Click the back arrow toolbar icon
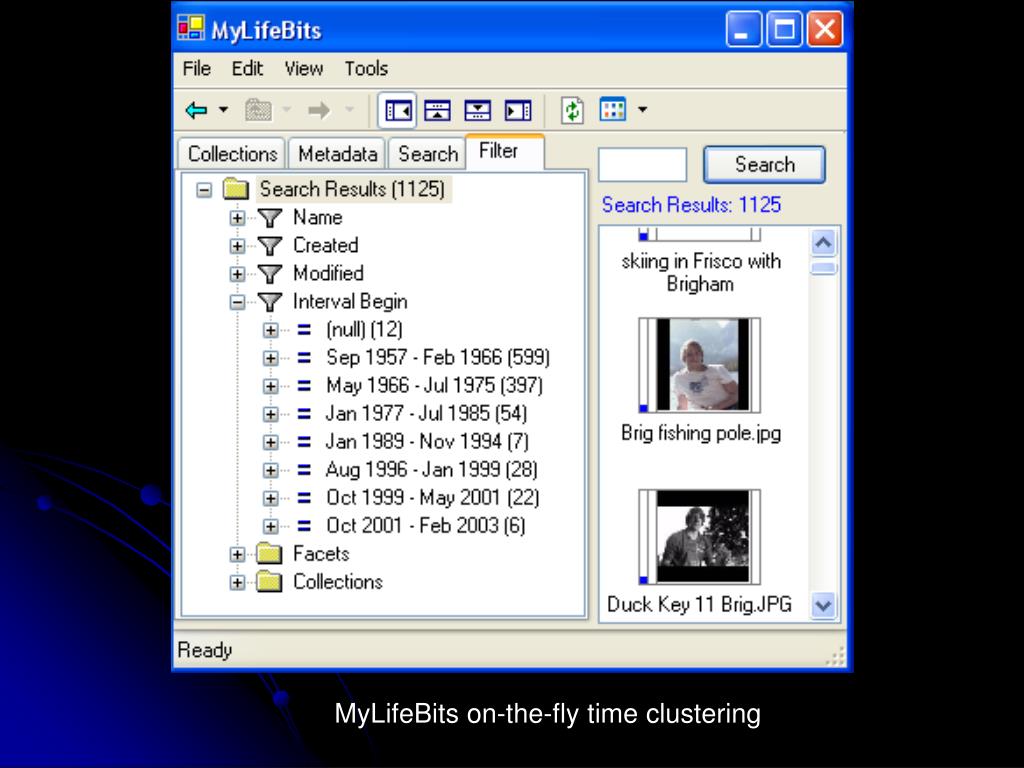The image size is (1024, 768). pos(197,110)
